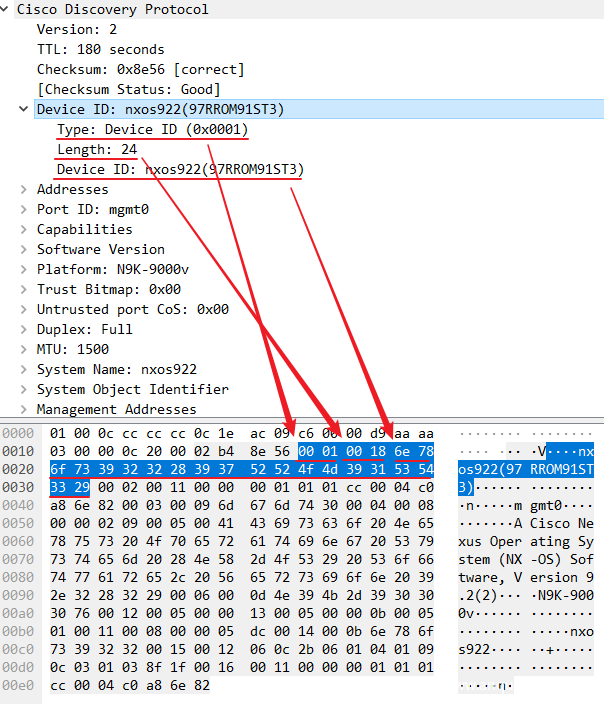Expand the Duplex: Full field
Screen dimensions: 604x704
24,329
